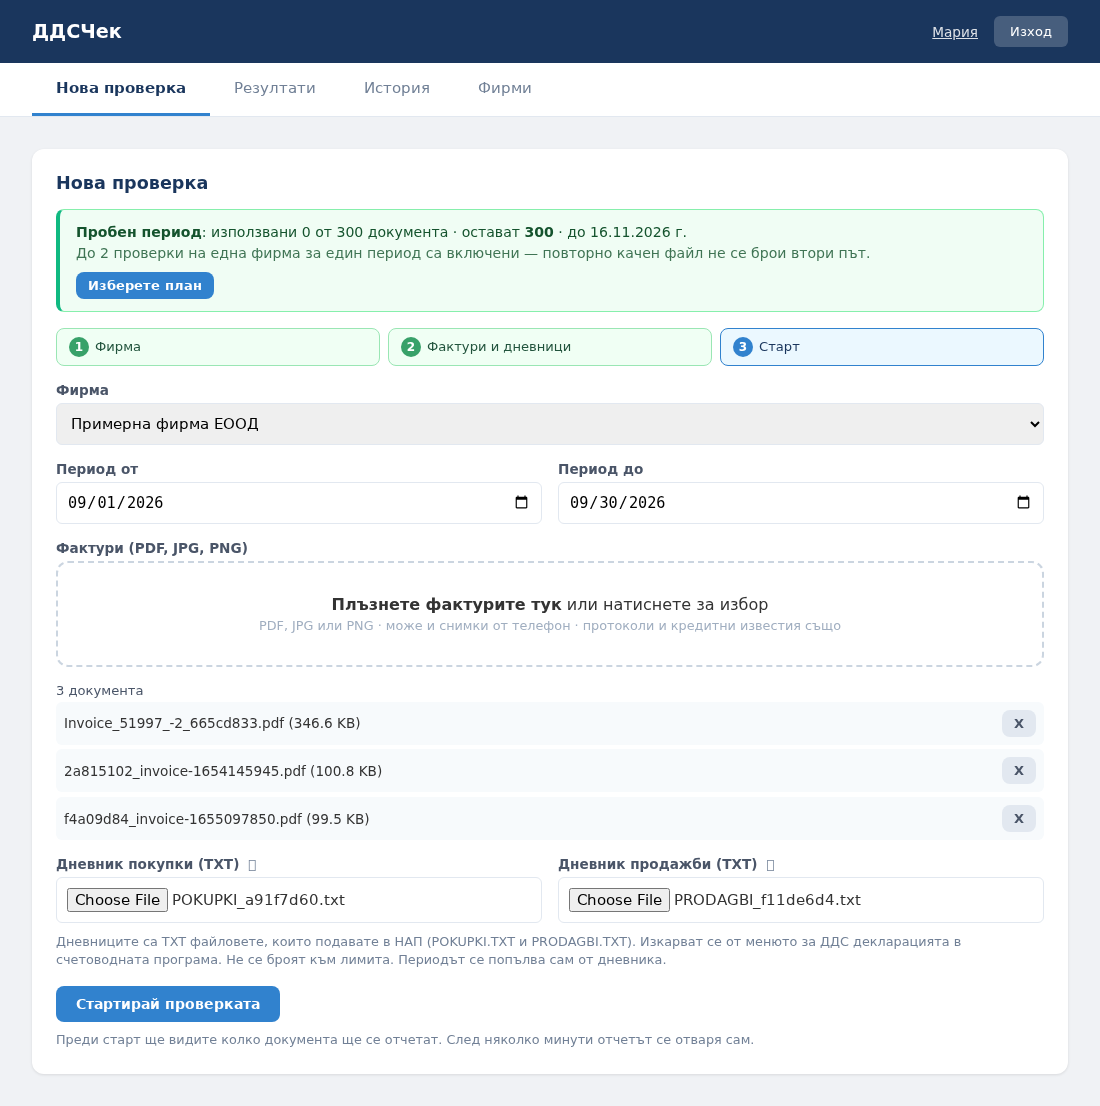Click step 3 circle for Старт
1100x1106 pixels.
click(x=742, y=347)
